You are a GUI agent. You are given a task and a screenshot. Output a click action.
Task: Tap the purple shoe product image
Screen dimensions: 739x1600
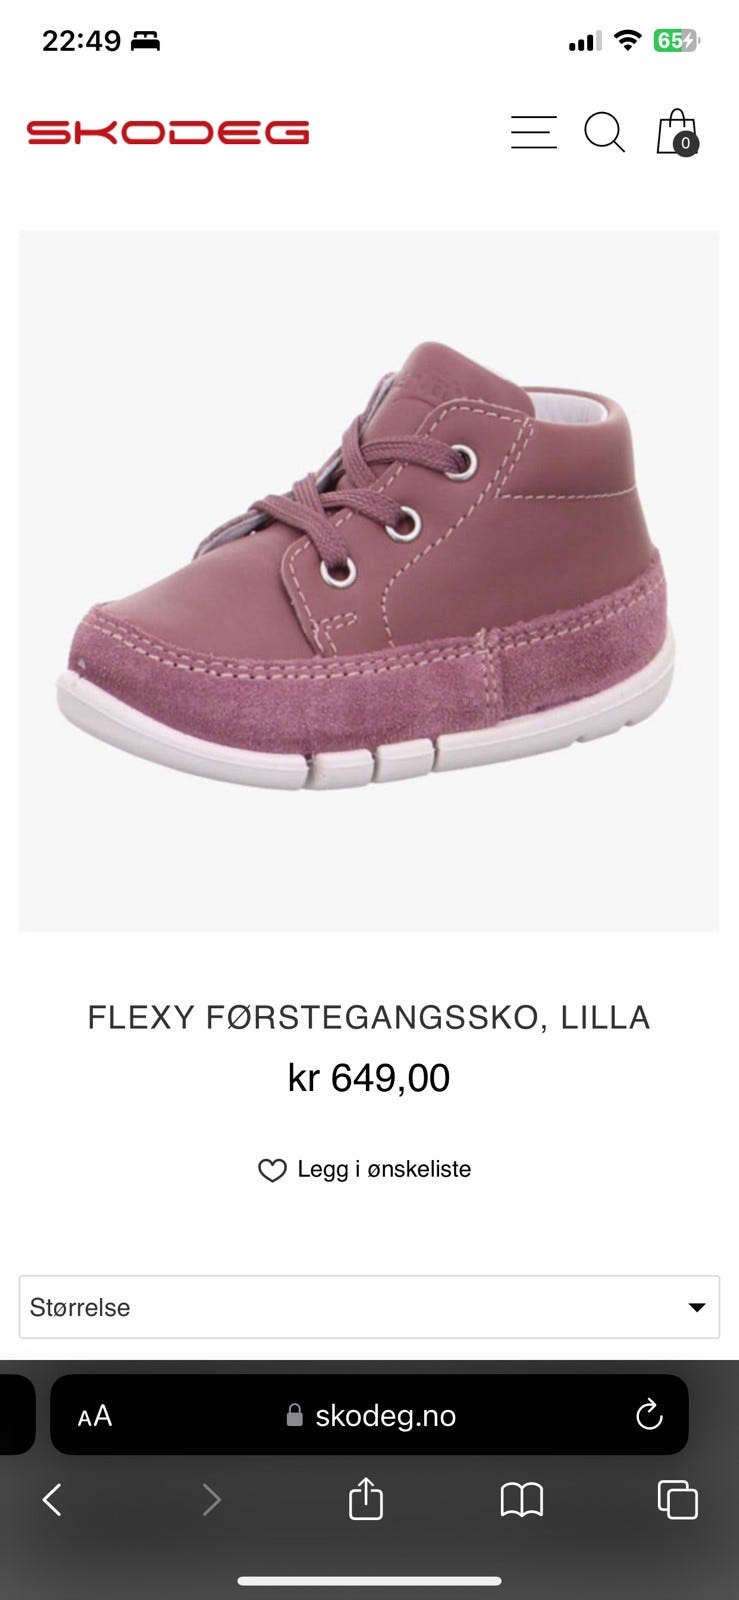click(369, 581)
